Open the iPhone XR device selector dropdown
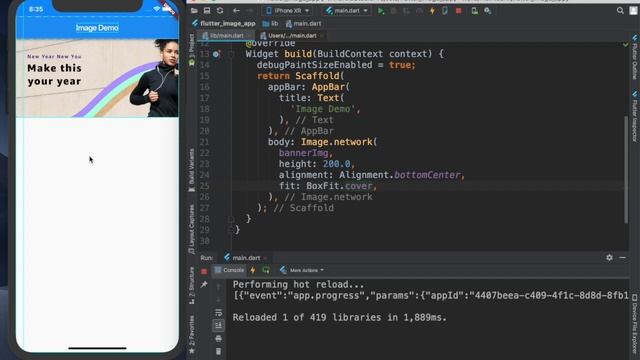 coord(287,11)
